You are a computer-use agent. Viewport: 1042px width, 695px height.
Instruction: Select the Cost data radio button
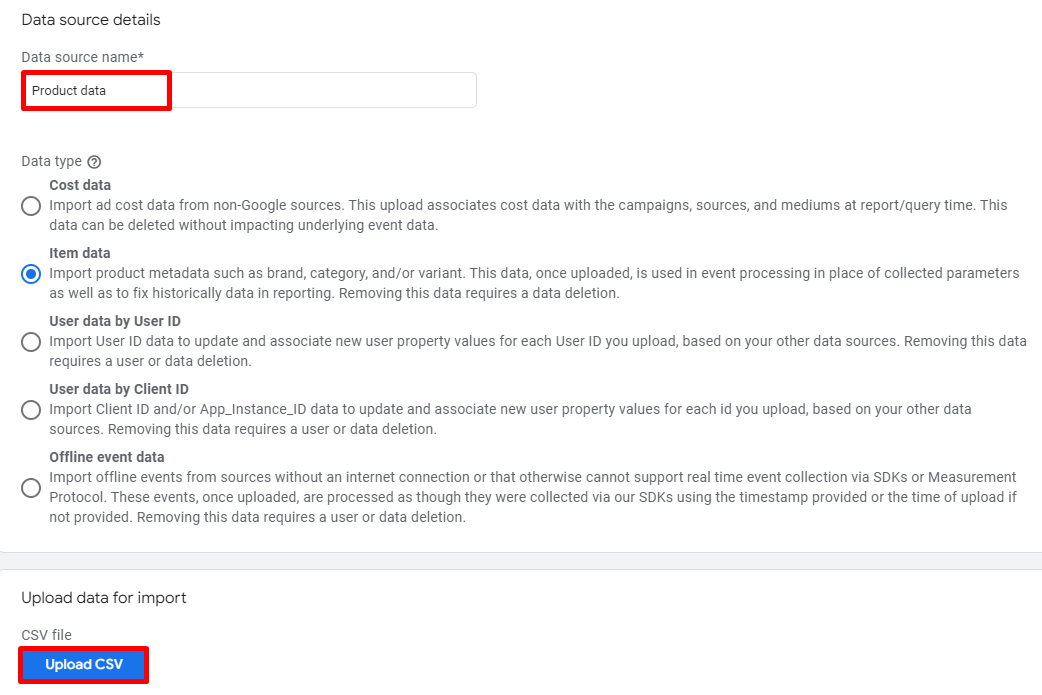pyautogui.click(x=30, y=206)
